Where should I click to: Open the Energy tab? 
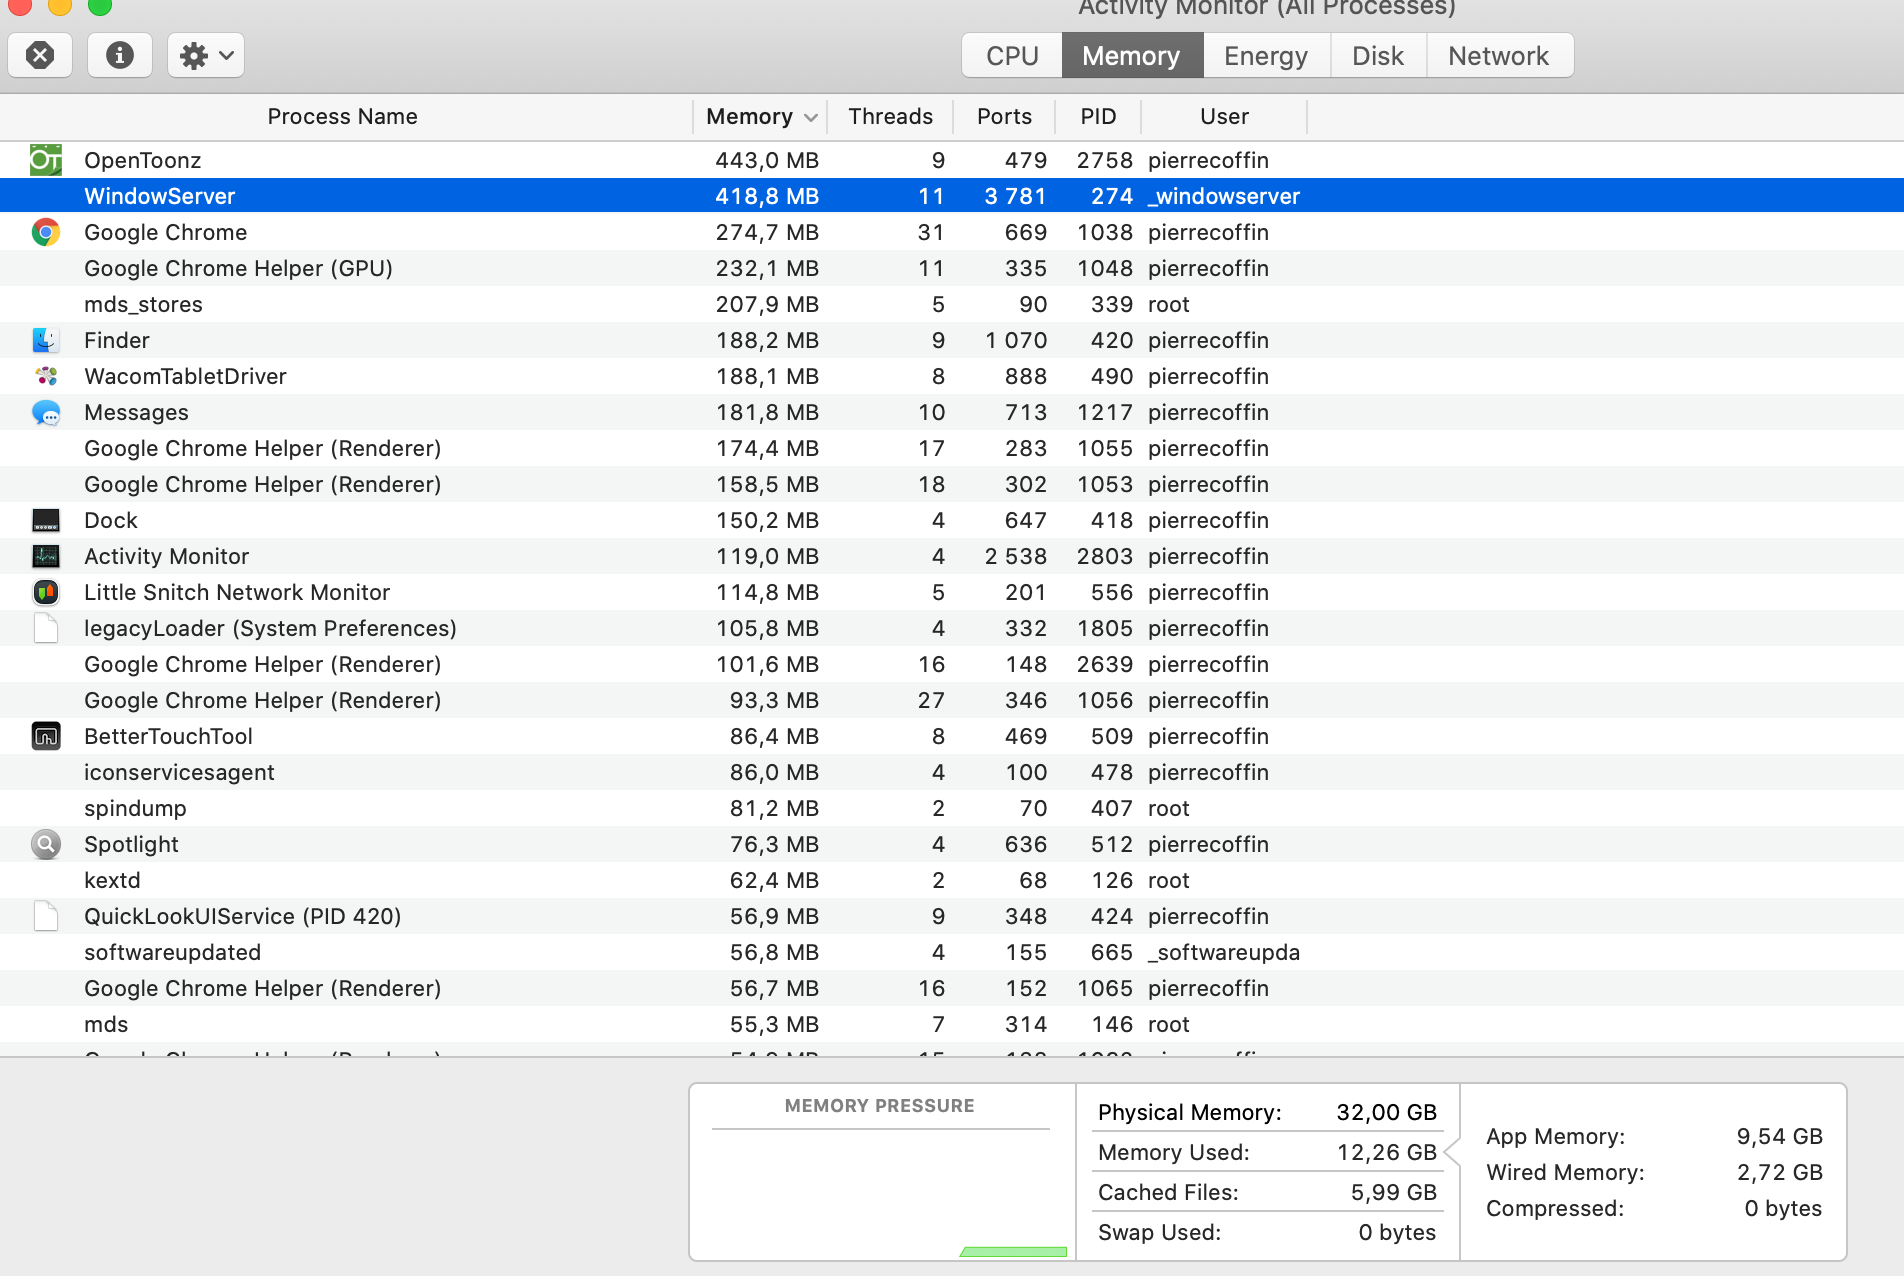[1266, 55]
